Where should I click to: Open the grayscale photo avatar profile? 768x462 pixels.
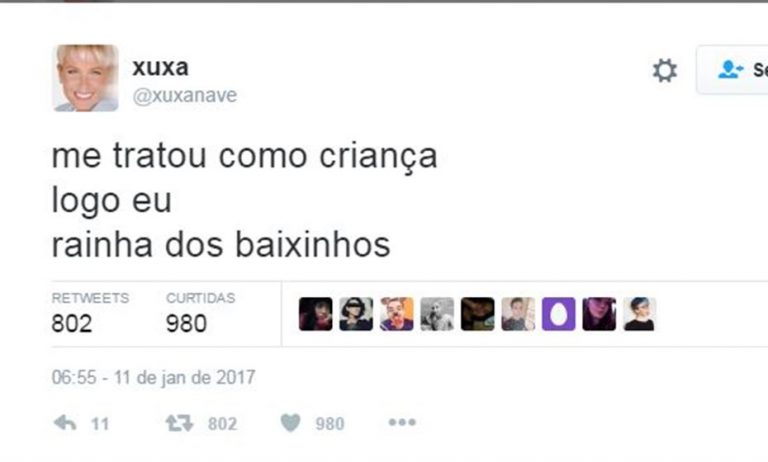pyautogui.click(x=437, y=314)
